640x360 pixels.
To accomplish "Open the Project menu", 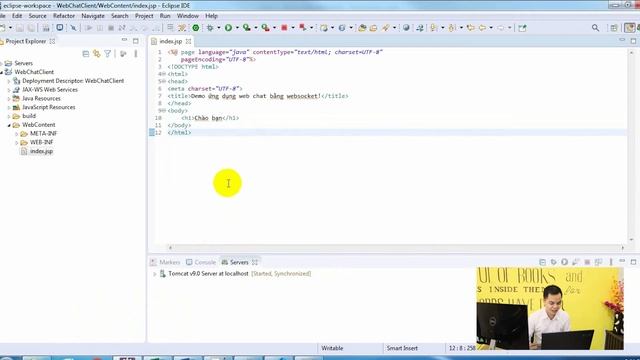I will coord(144,16).
